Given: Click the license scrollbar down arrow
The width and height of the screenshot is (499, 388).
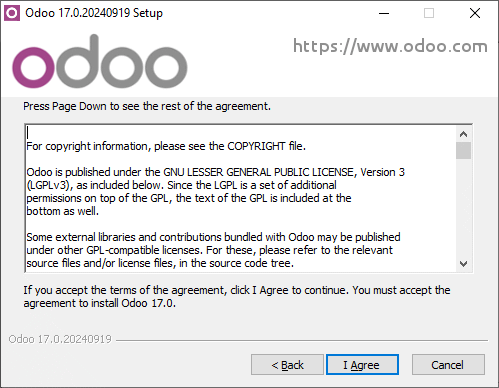Looking at the screenshot, I should tap(463, 264).
